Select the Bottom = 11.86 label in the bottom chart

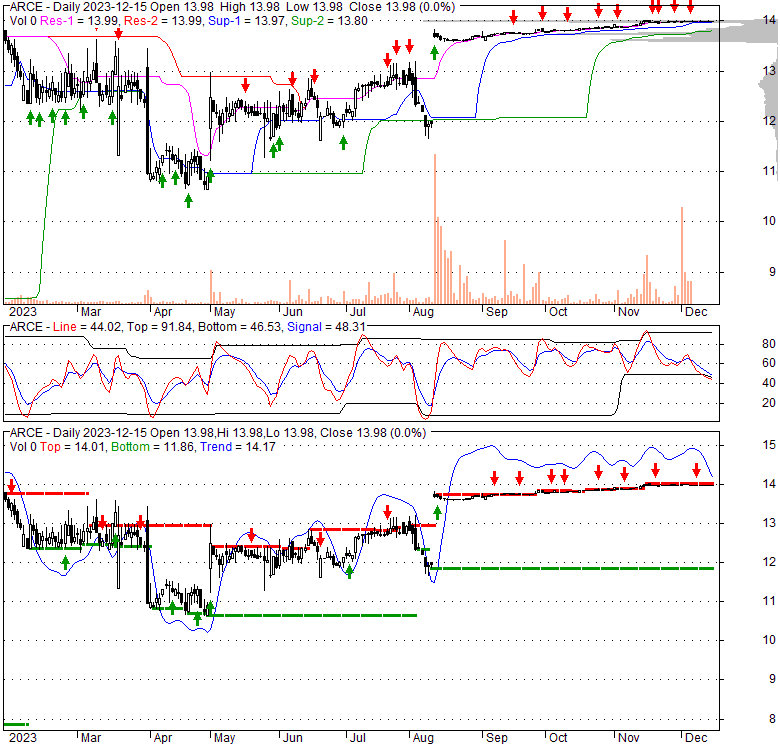click(152, 447)
